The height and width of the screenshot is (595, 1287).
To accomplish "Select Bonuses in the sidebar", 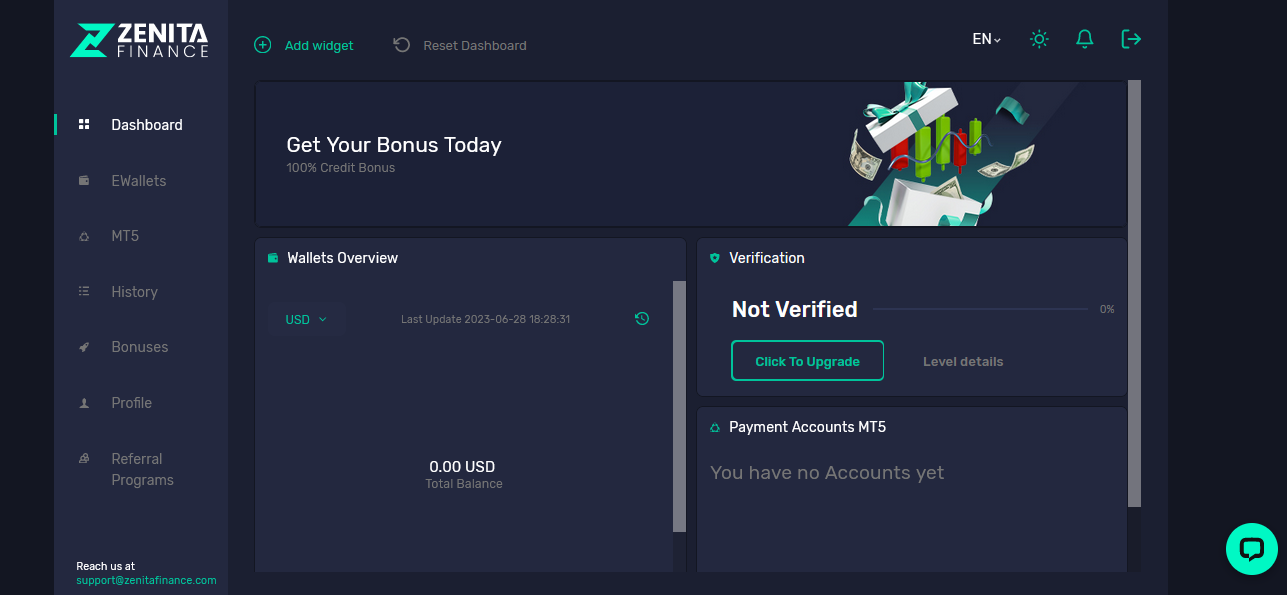I will (139, 347).
